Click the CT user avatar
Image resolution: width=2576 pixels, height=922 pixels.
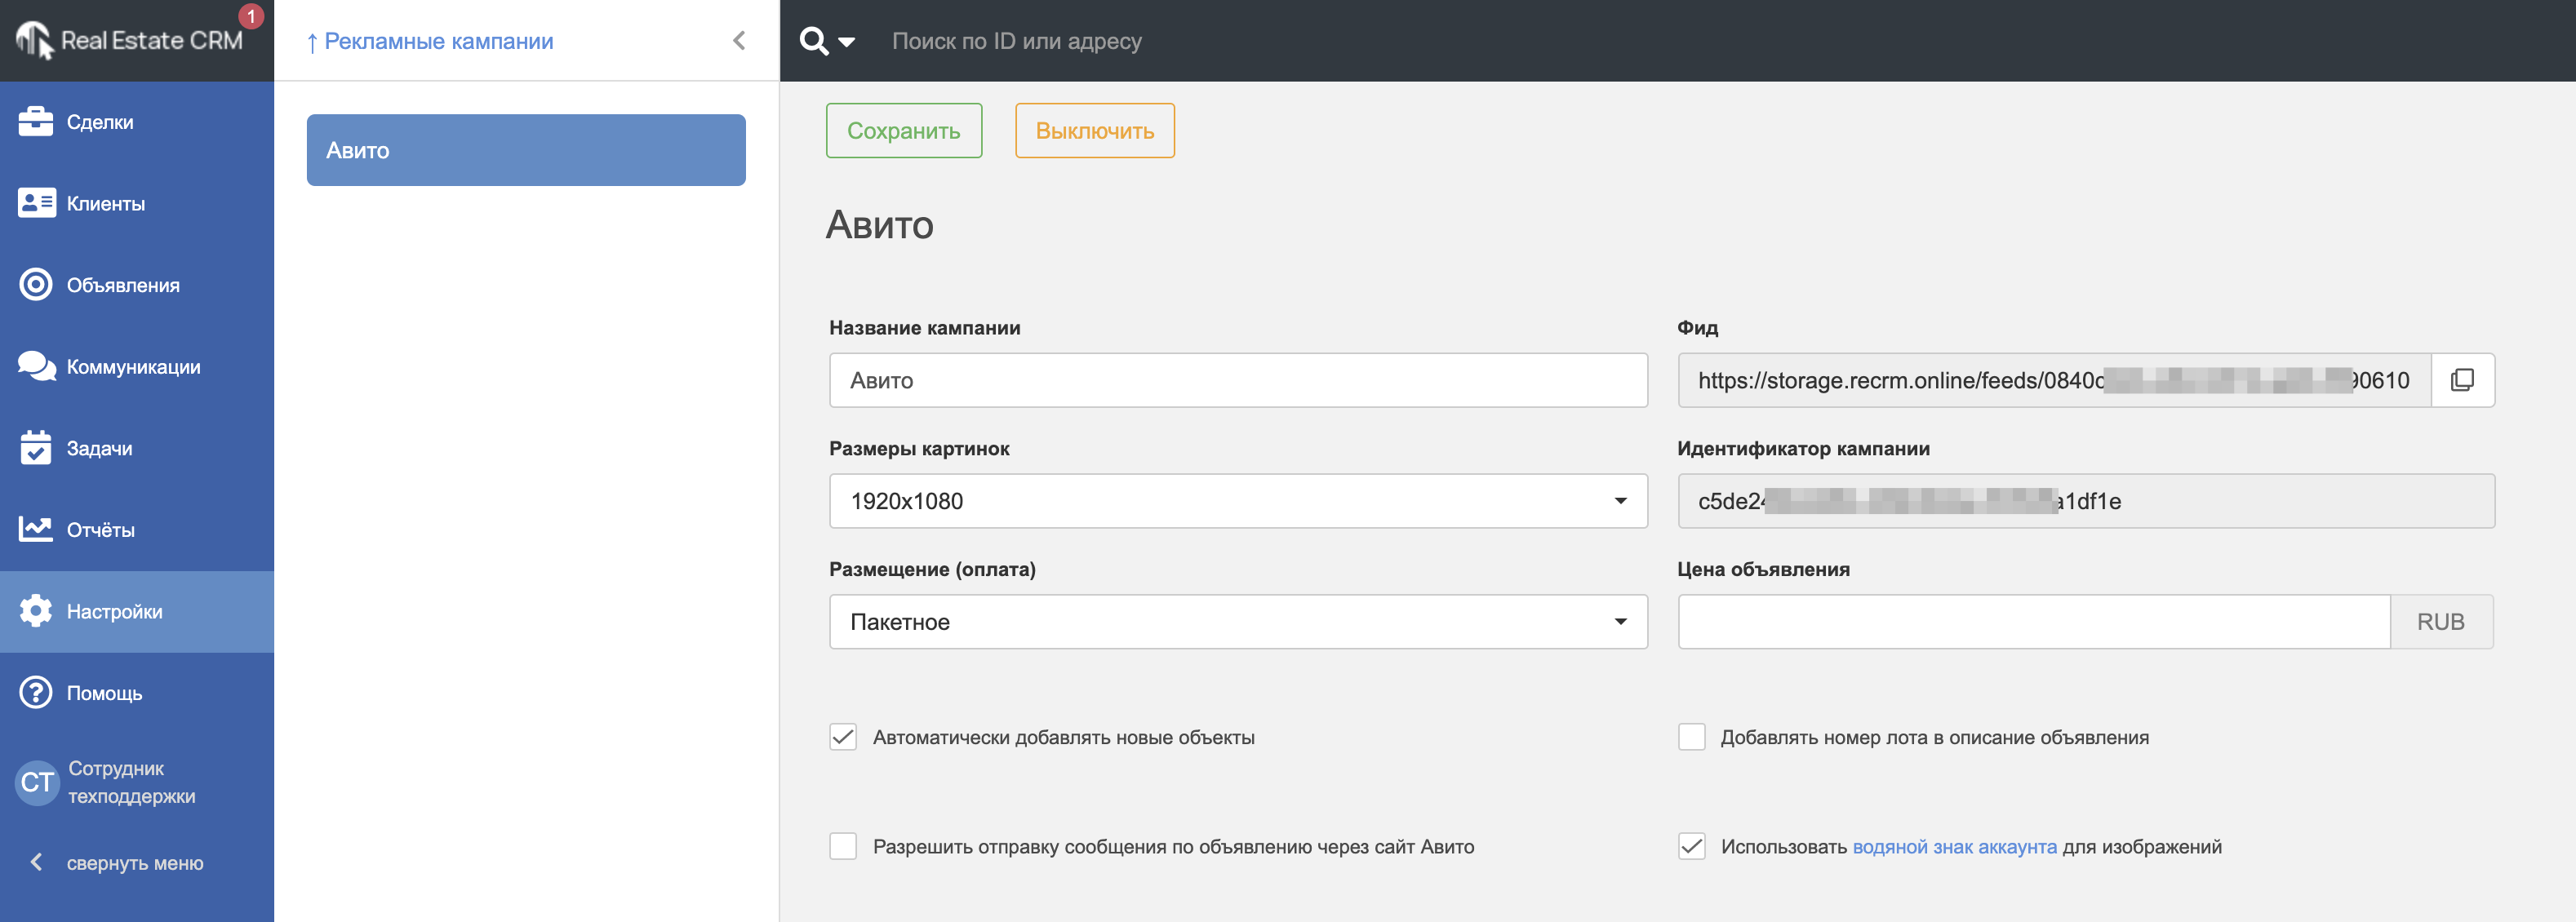tap(37, 782)
